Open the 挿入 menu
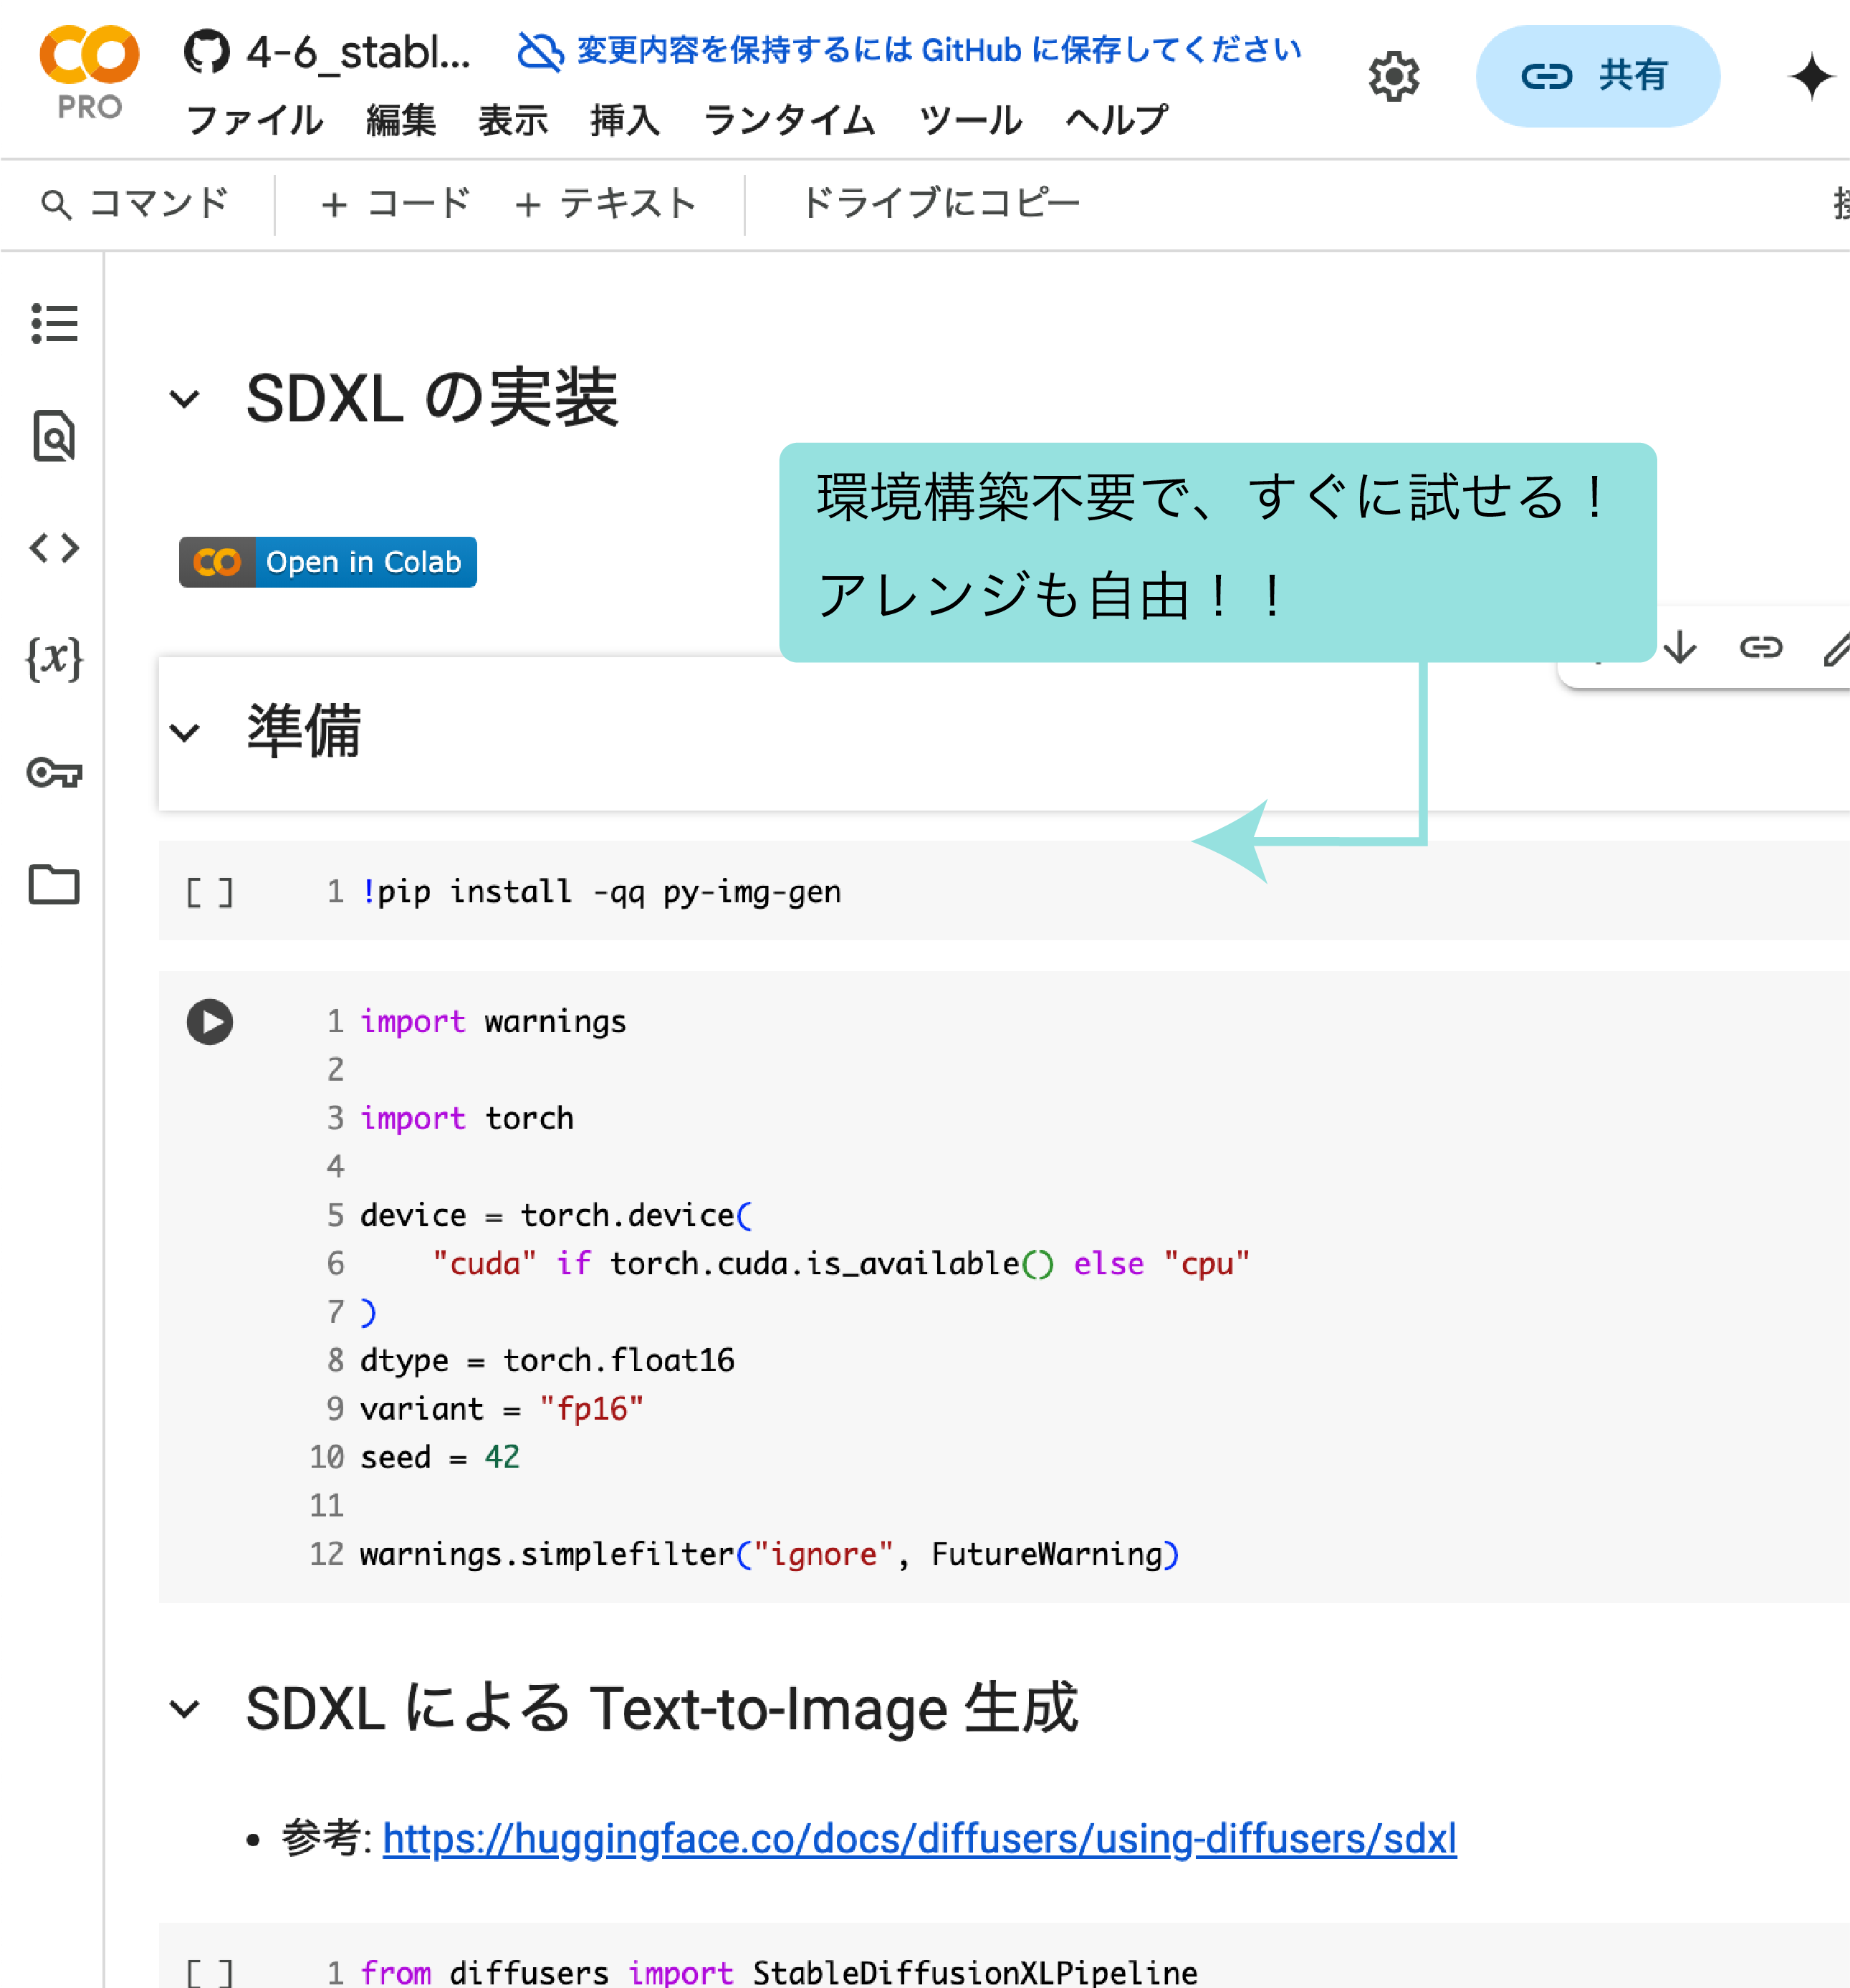Image resolution: width=1850 pixels, height=1988 pixels. [x=625, y=121]
